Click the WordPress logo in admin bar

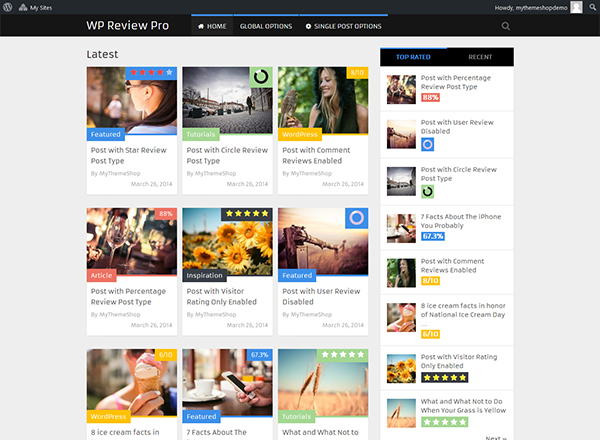click(7, 7)
